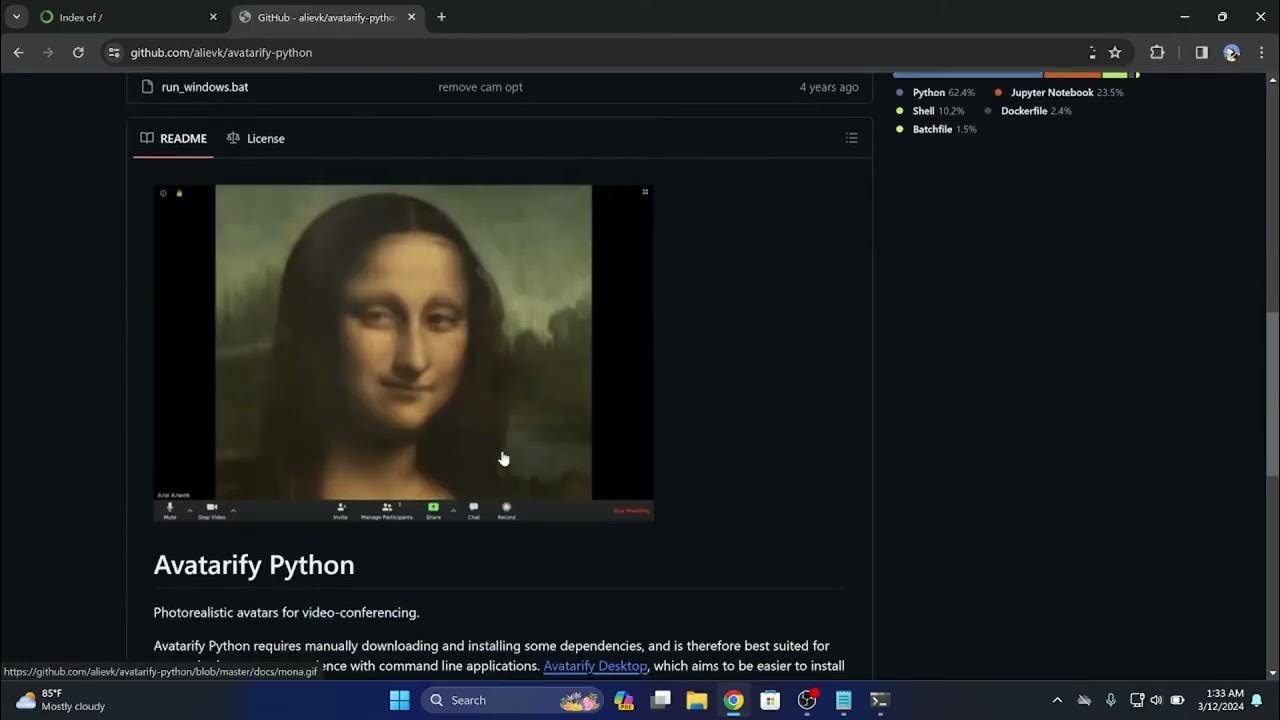Click the green Shell segment of language bar
This screenshot has width=1280, height=720.
pyautogui.click(x=1115, y=75)
